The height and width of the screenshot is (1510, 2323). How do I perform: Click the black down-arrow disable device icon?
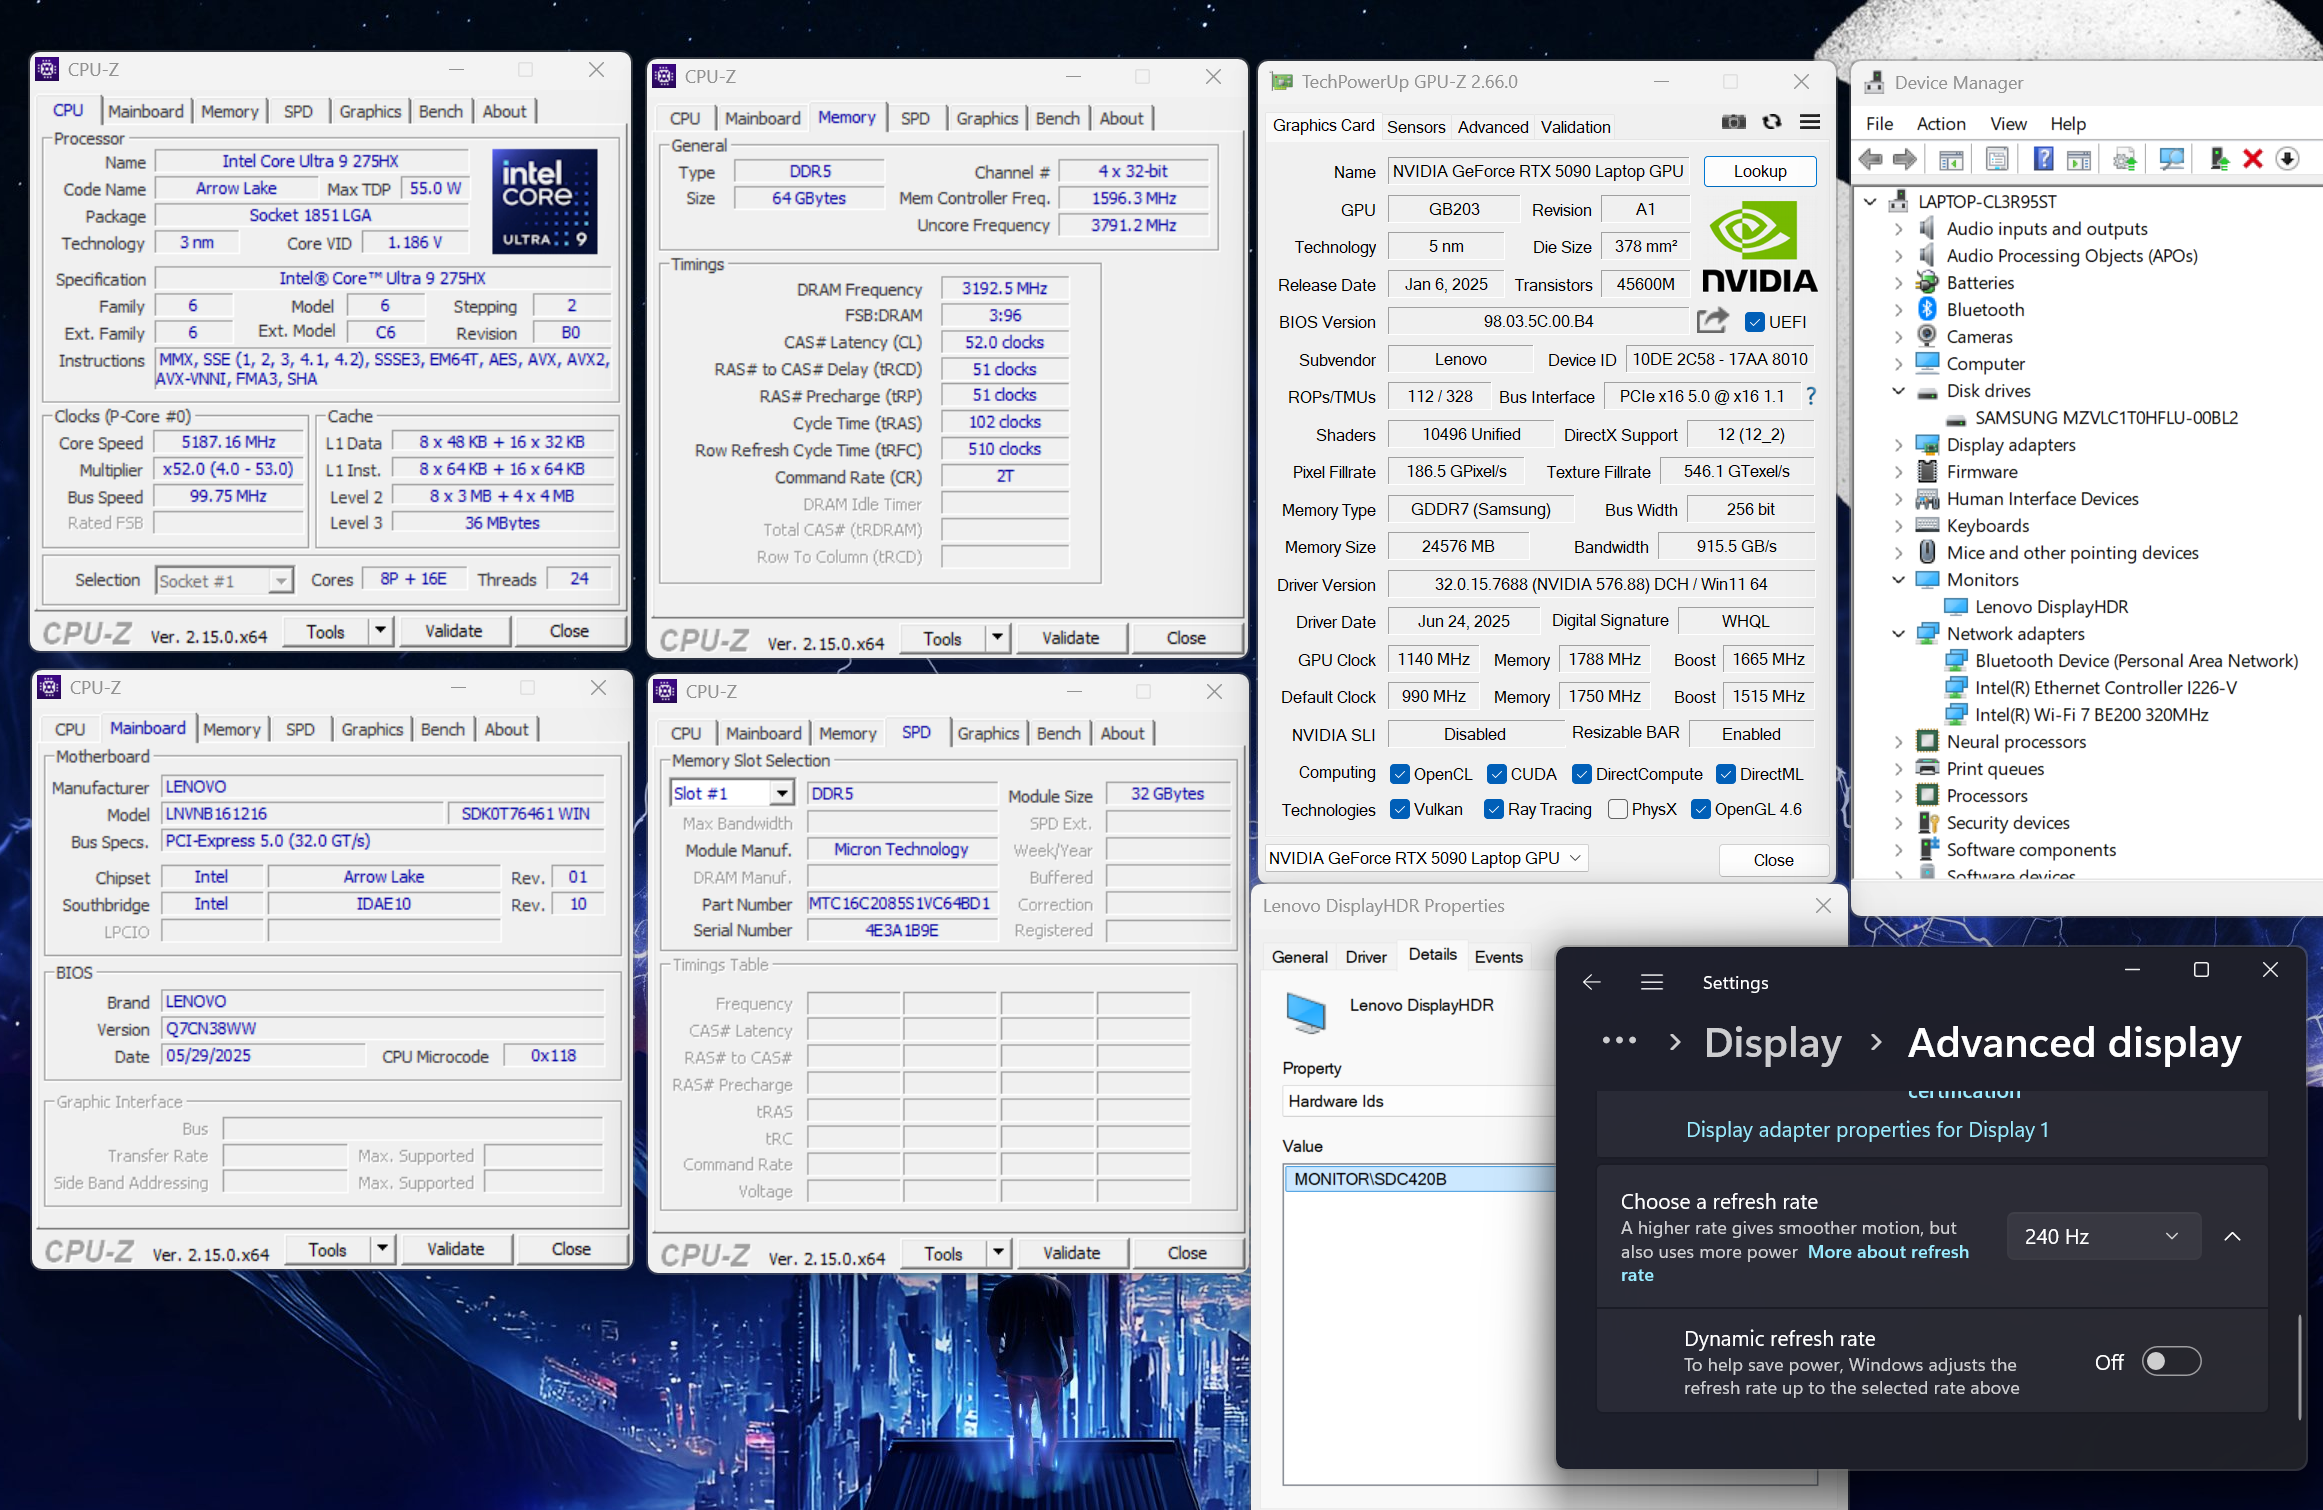point(2287,159)
